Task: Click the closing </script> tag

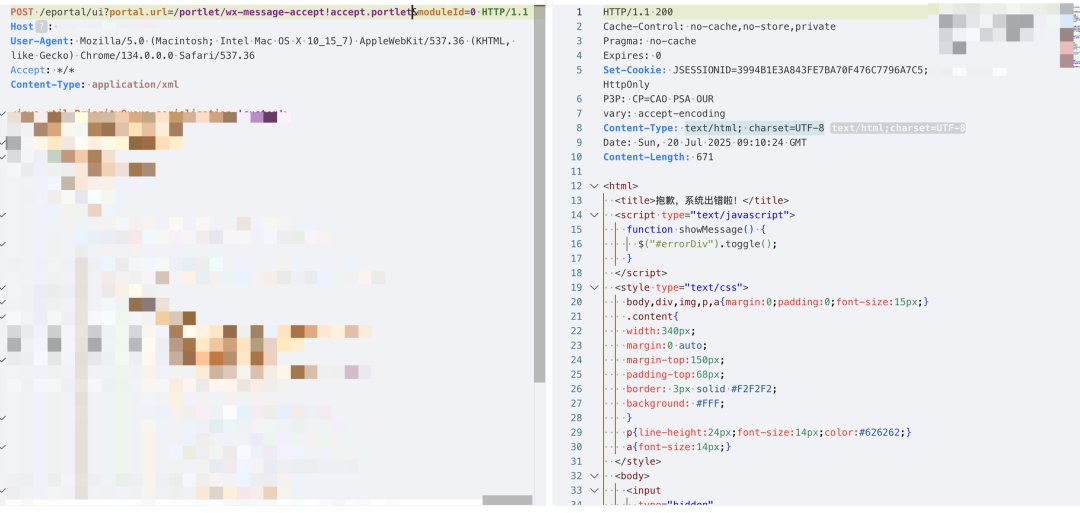Action: [x=641, y=273]
